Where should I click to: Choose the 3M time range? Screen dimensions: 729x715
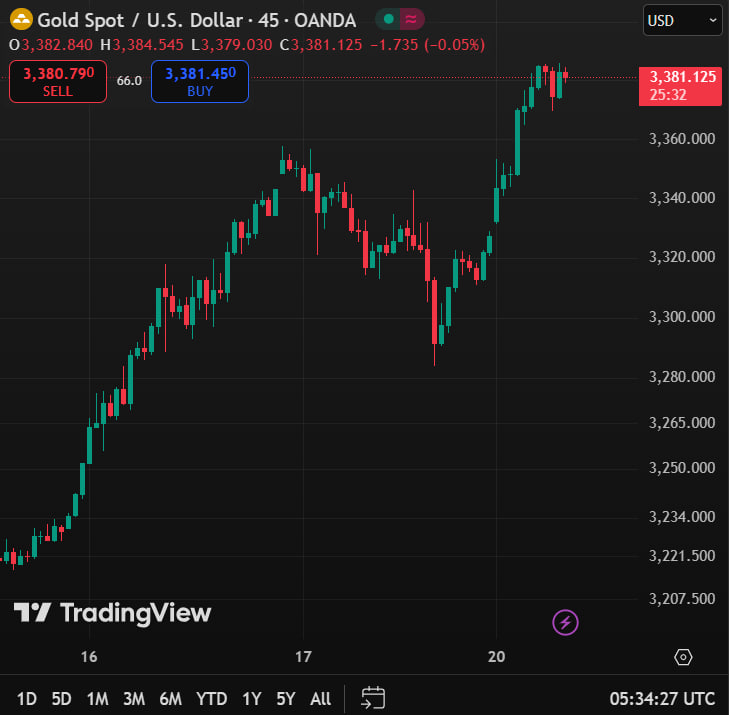point(133,698)
